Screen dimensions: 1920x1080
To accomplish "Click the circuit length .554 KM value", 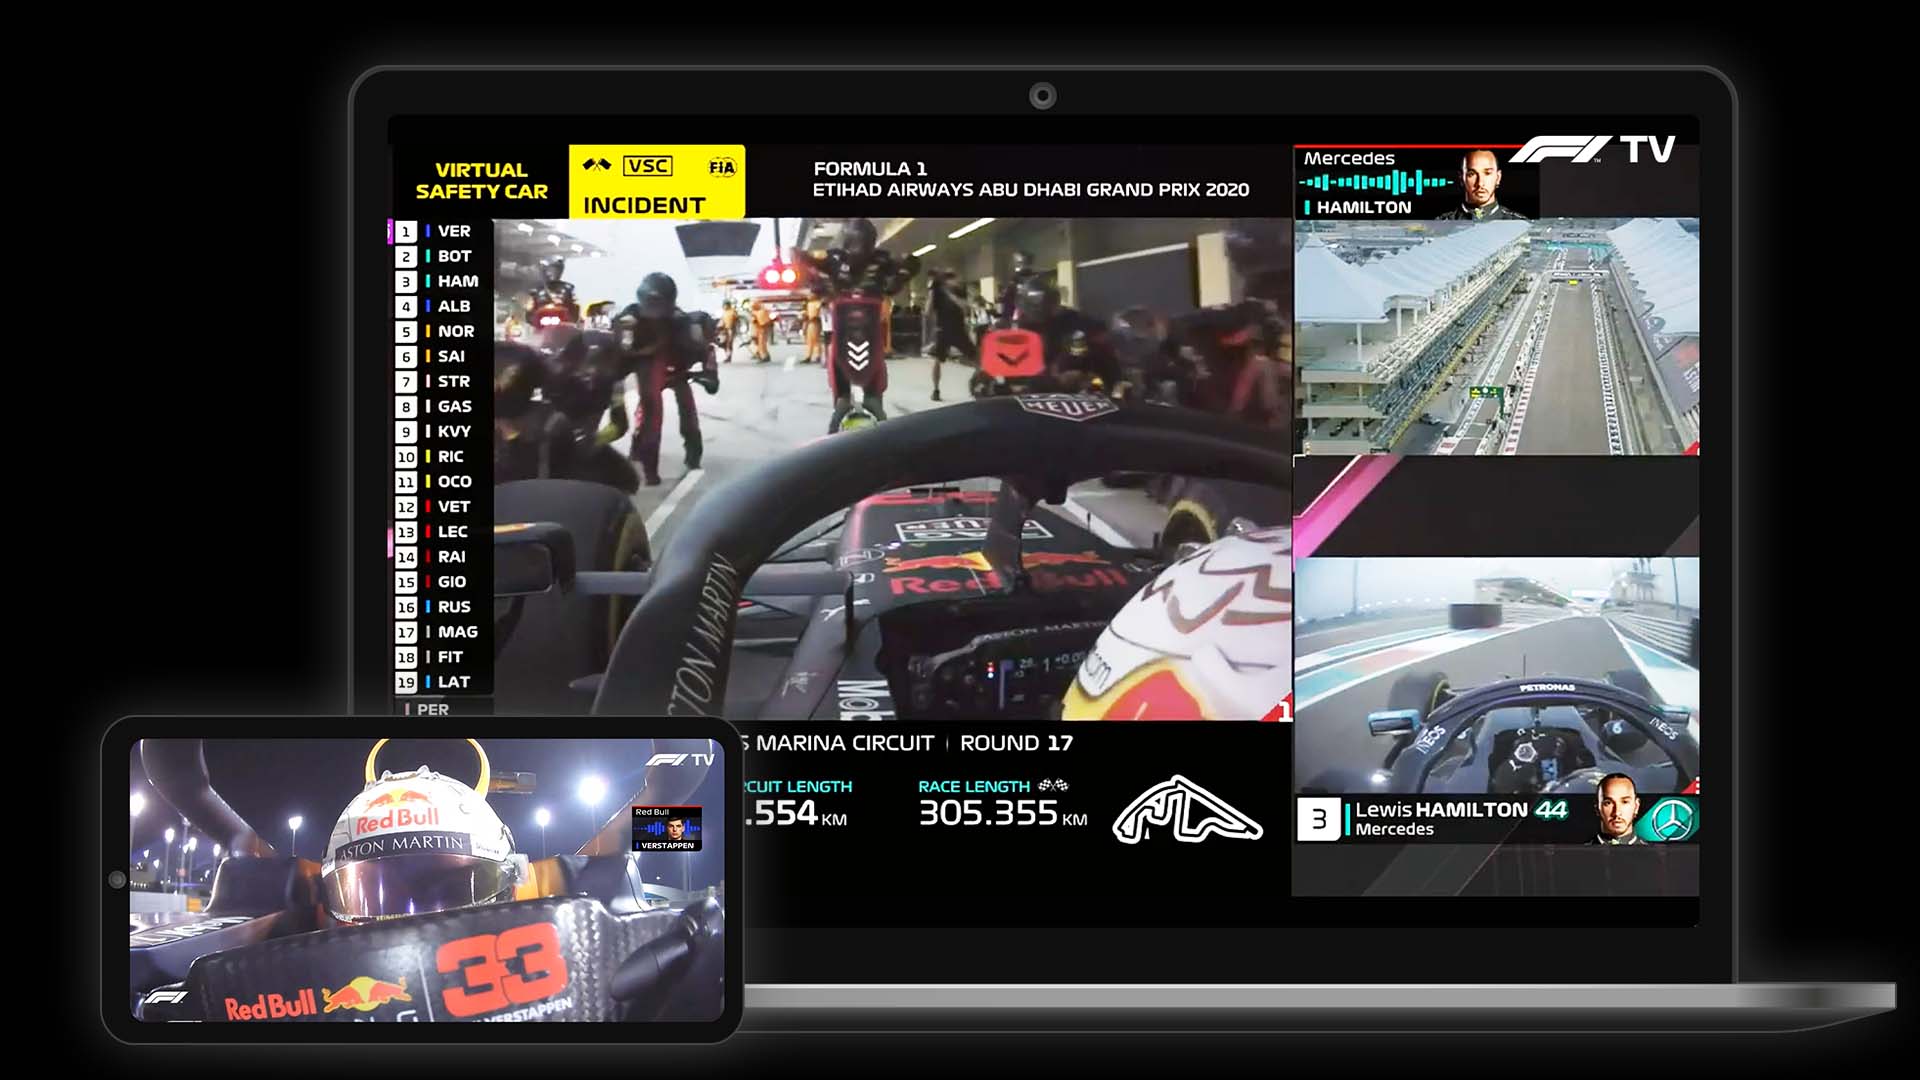I will [x=796, y=814].
